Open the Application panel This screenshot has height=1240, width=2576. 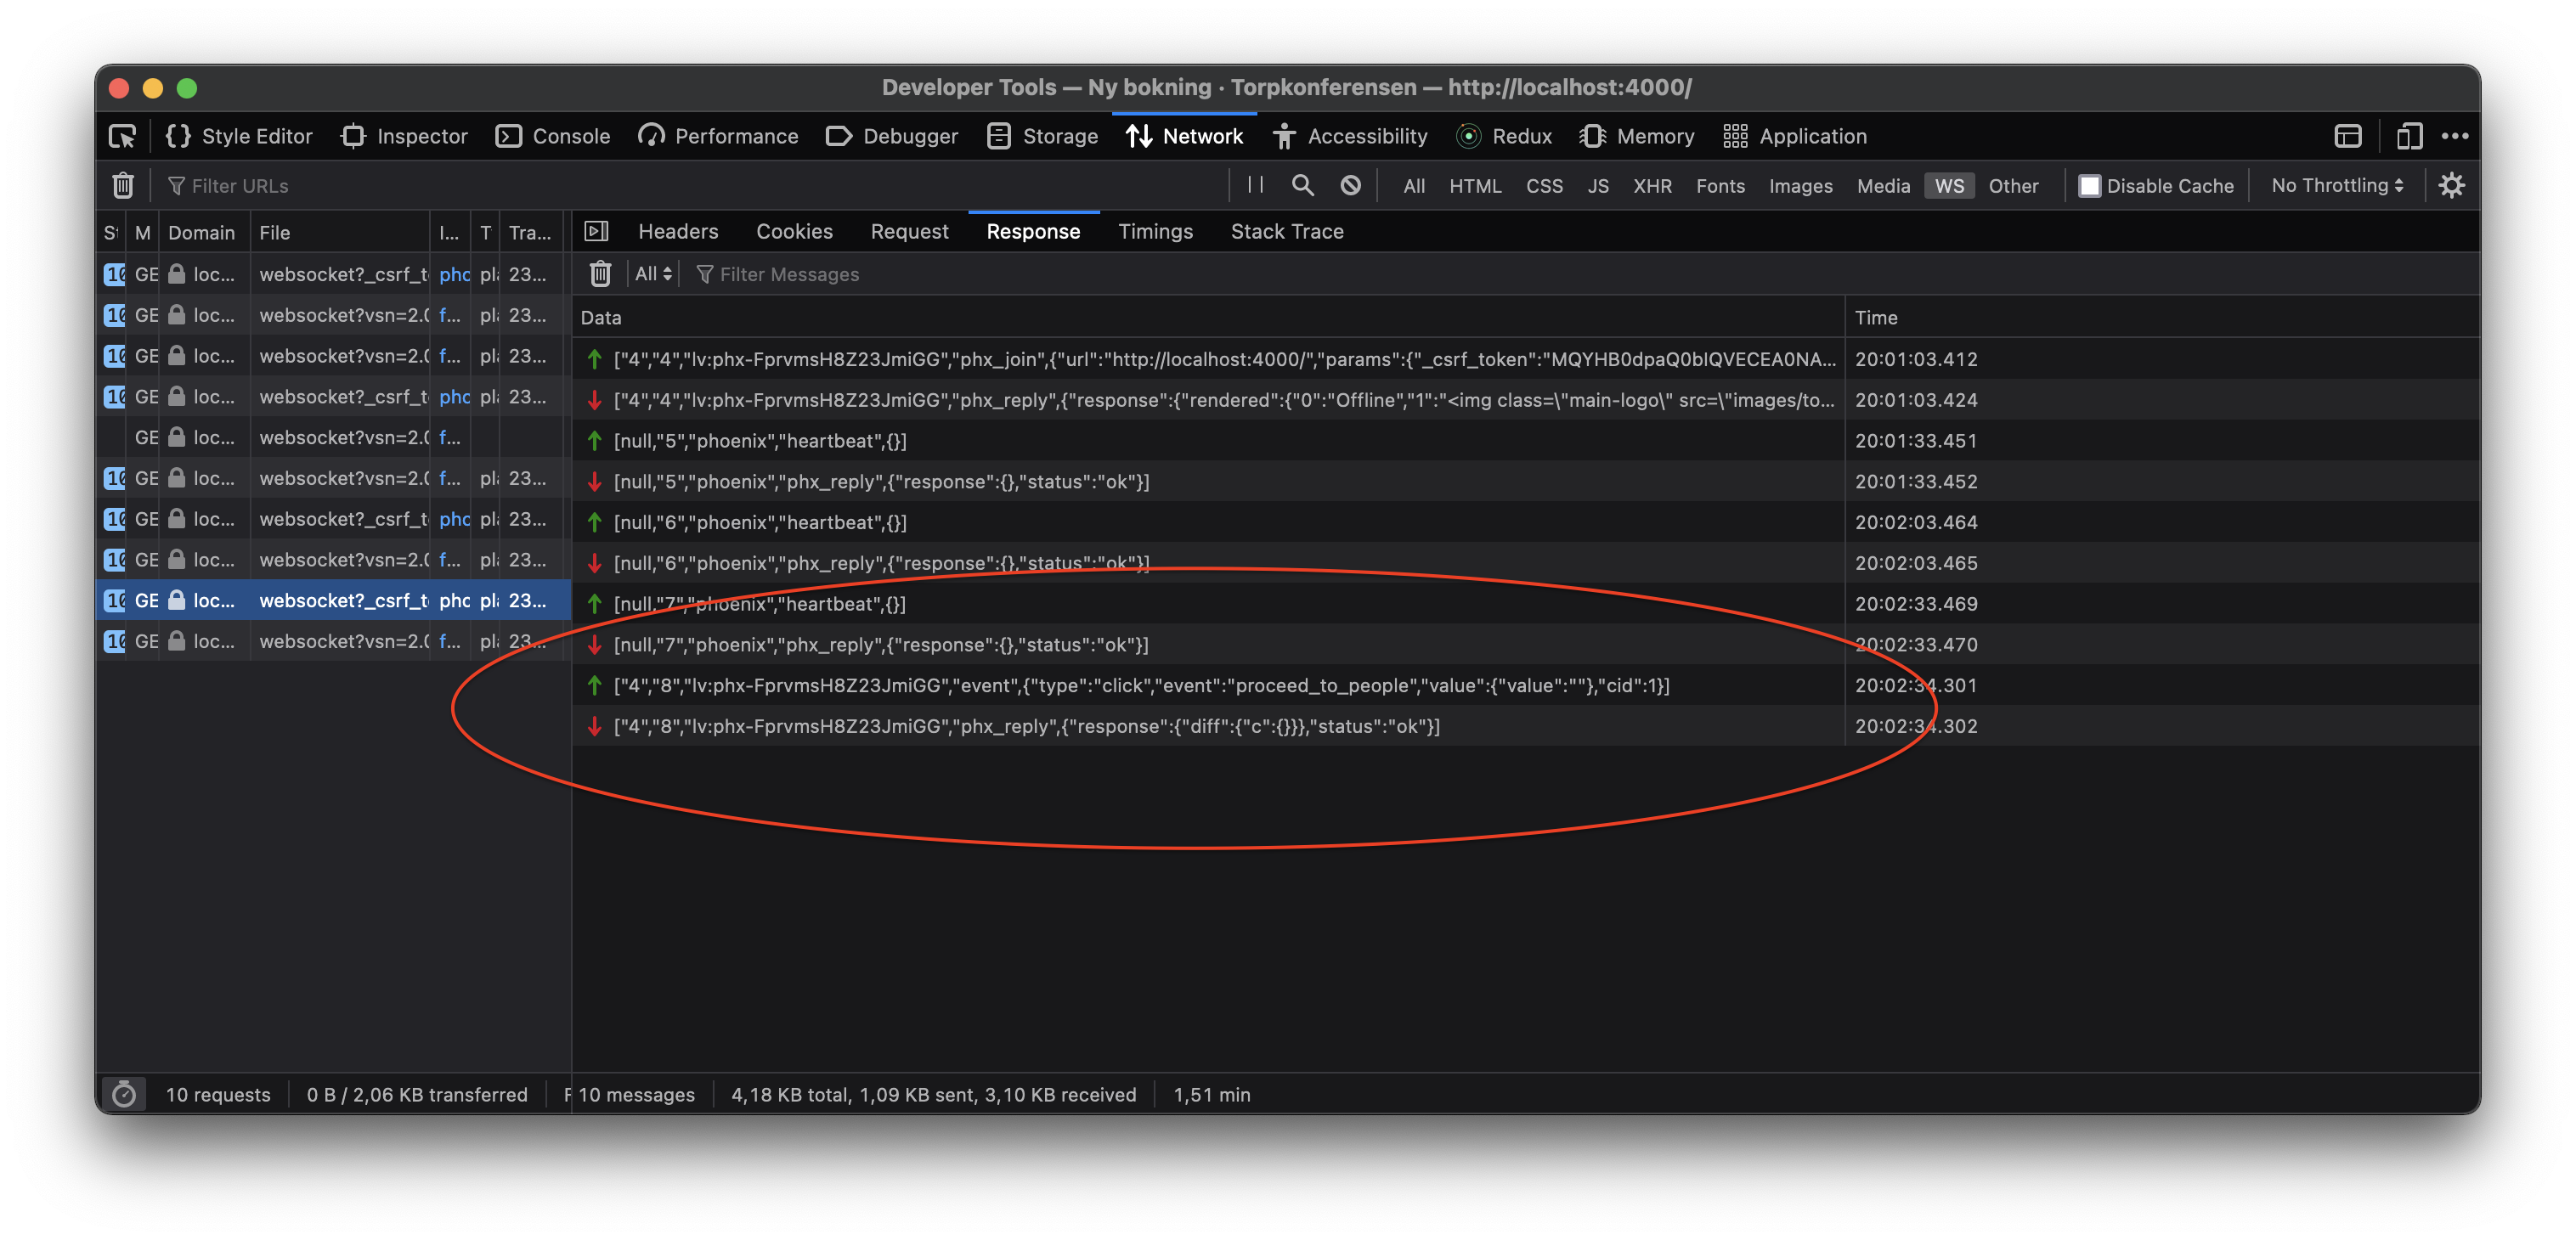click(x=1795, y=136)
